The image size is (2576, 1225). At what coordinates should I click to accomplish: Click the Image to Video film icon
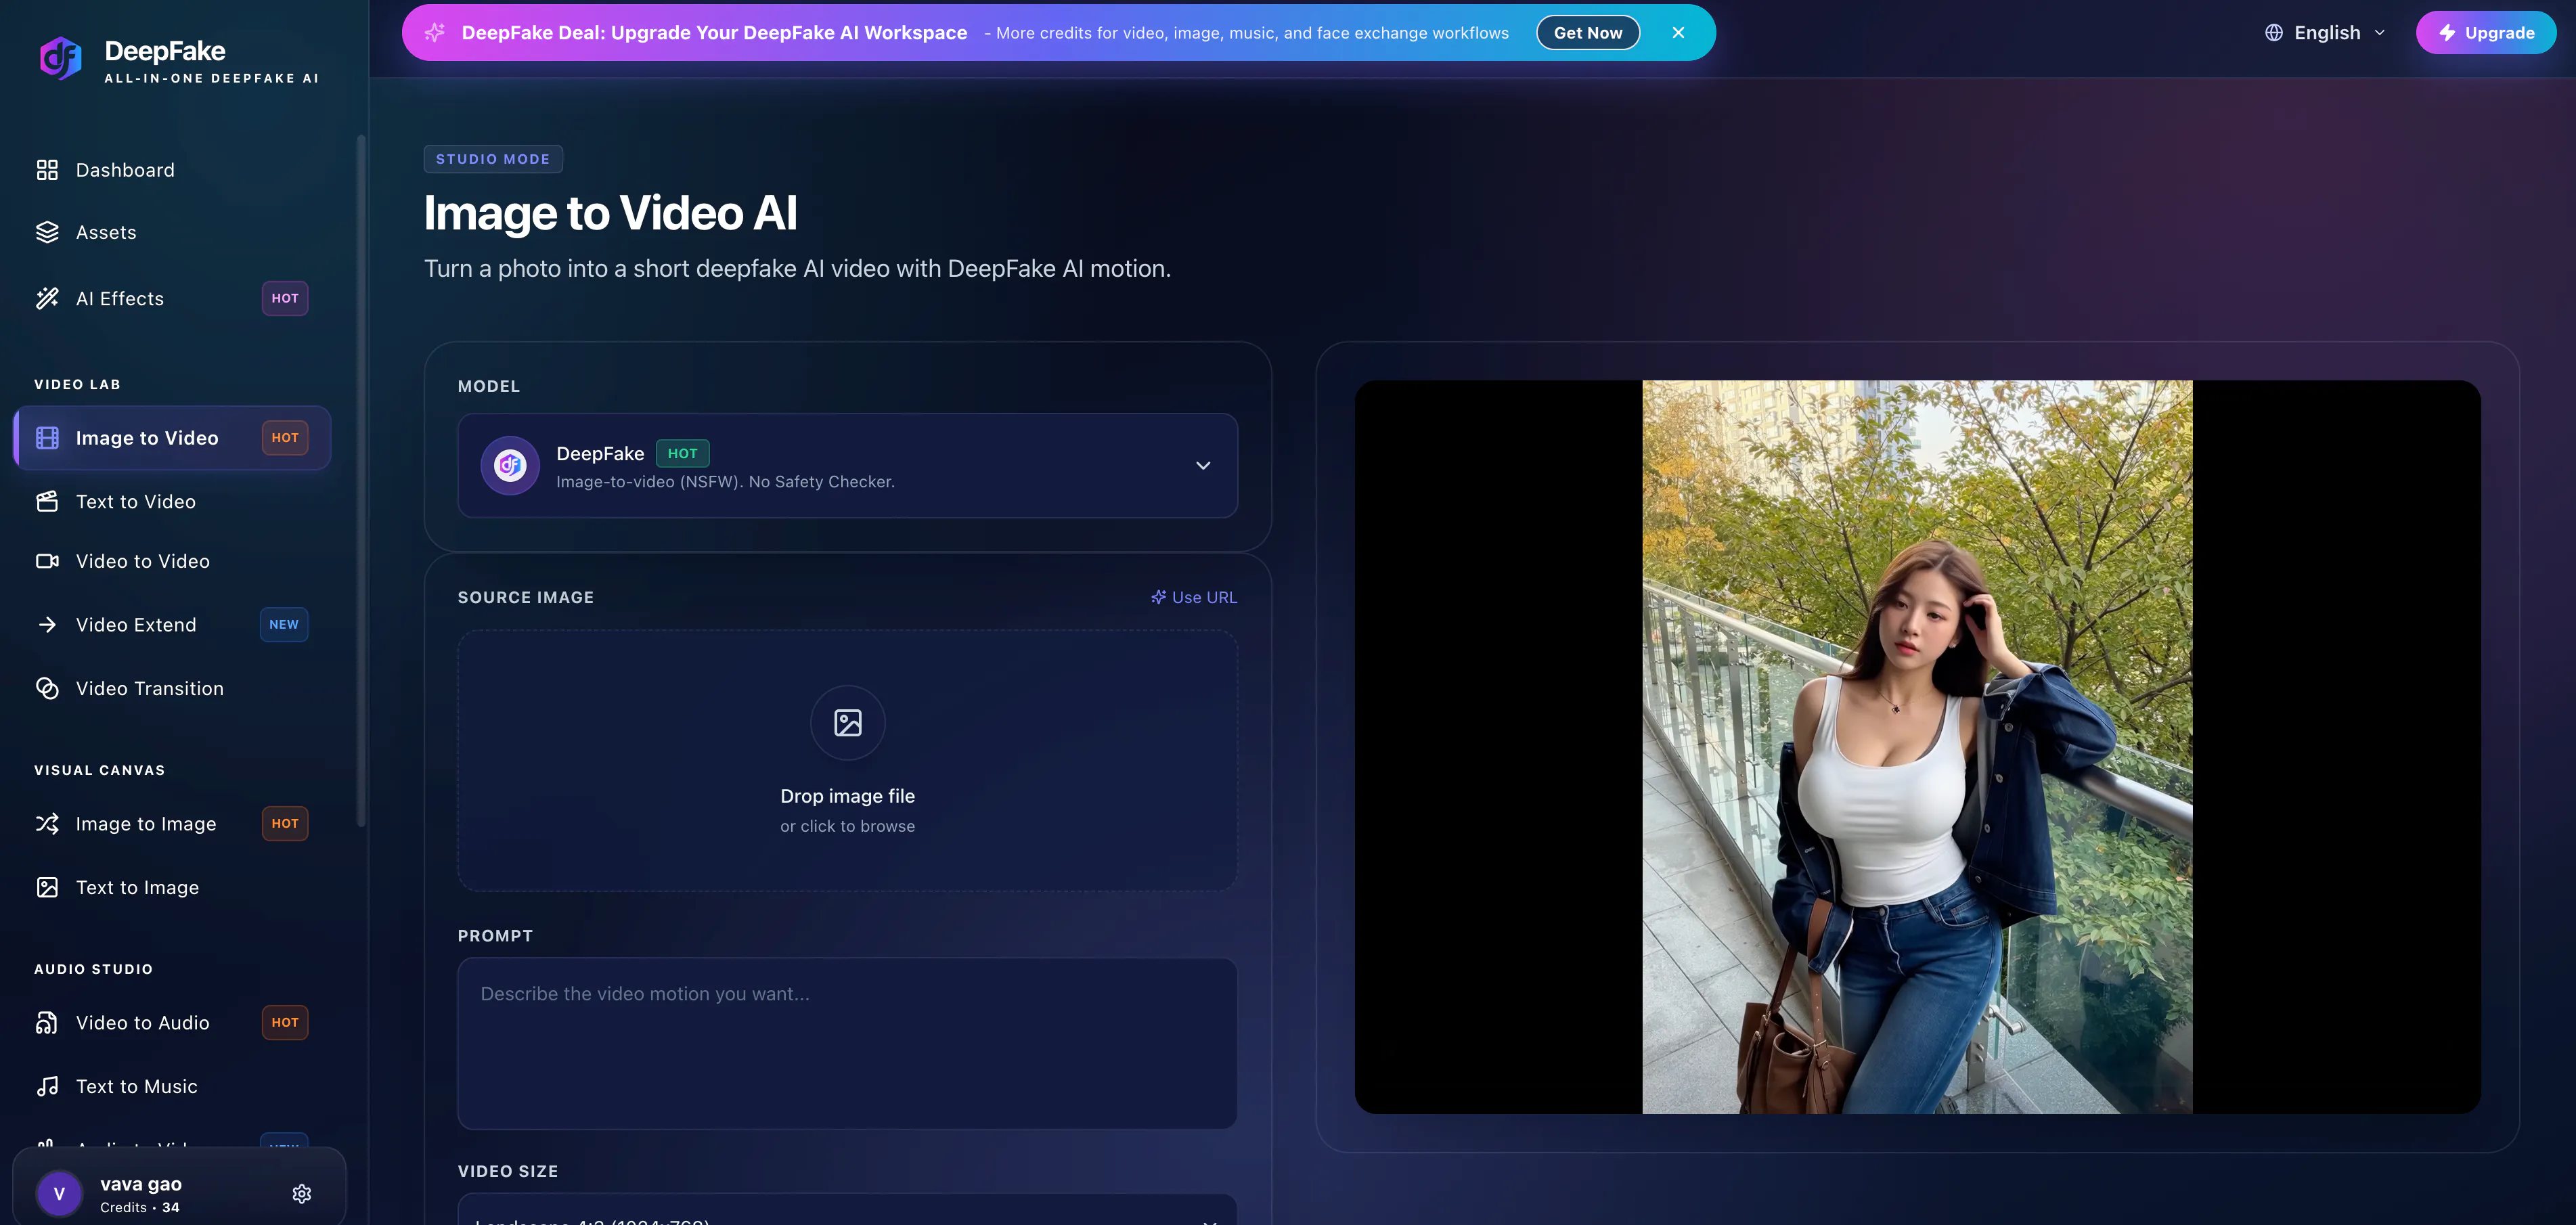point(47,438)
